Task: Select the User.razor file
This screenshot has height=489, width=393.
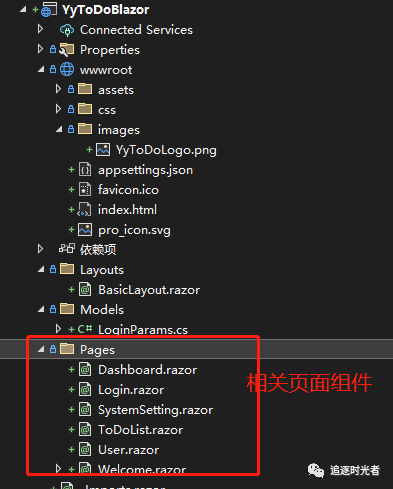Action: pyautogui.click(x=128, y=450)
